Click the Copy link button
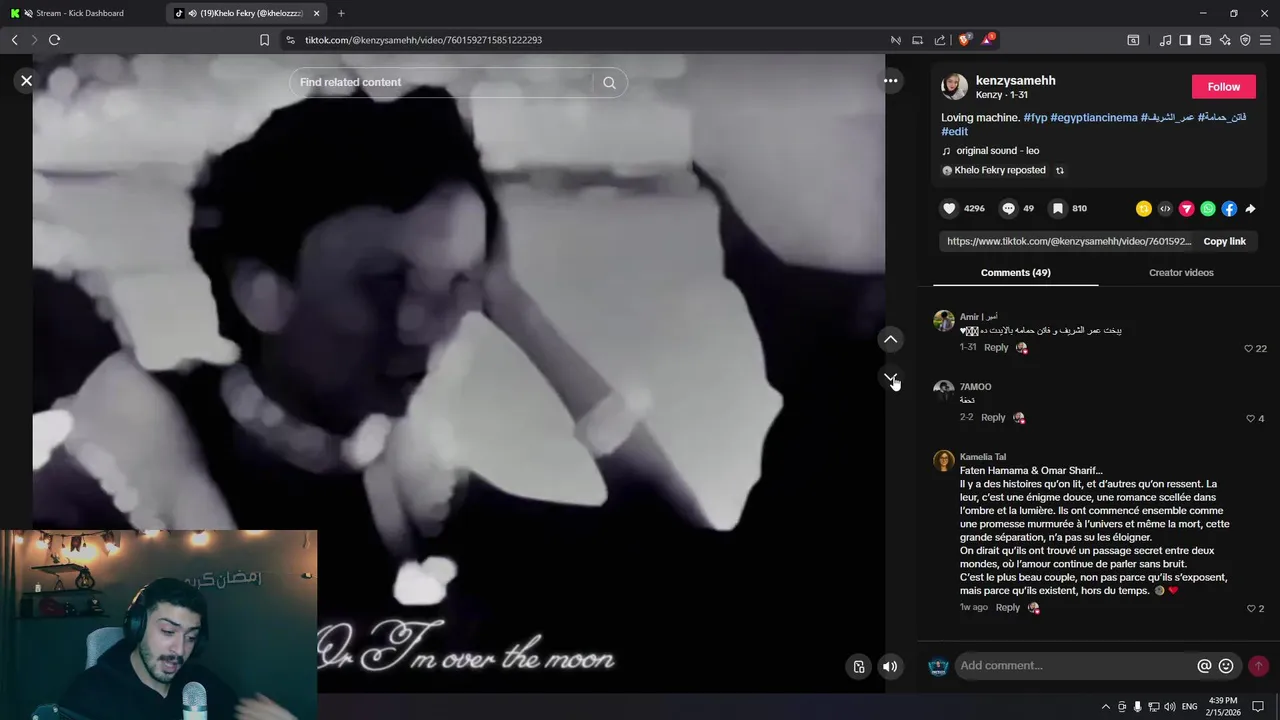This screenshot has width=1280, height=720. tap(1224, 241)
